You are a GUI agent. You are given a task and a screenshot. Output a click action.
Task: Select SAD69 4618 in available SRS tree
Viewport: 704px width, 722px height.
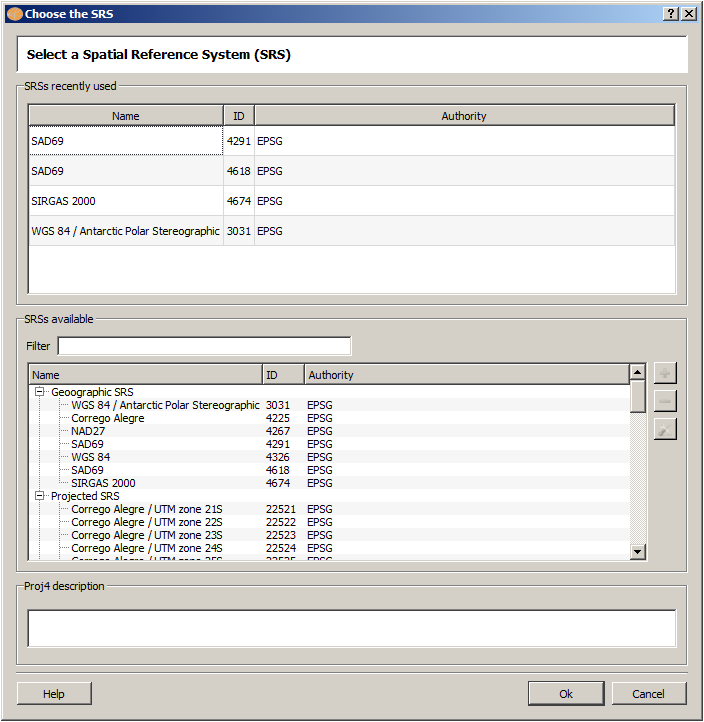(x=87, y=470)
